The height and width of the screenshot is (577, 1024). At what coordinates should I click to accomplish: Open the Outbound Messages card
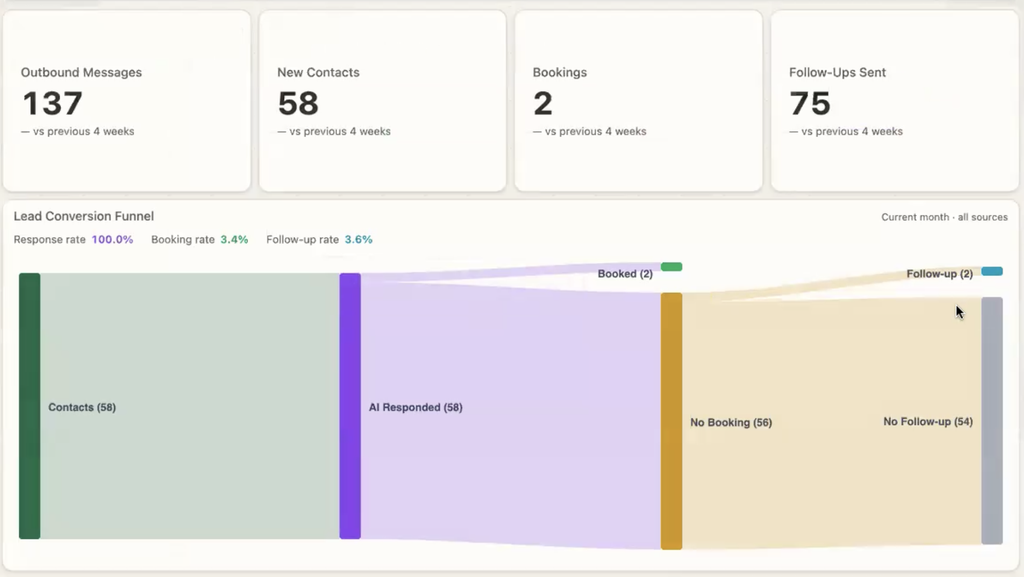127,101
